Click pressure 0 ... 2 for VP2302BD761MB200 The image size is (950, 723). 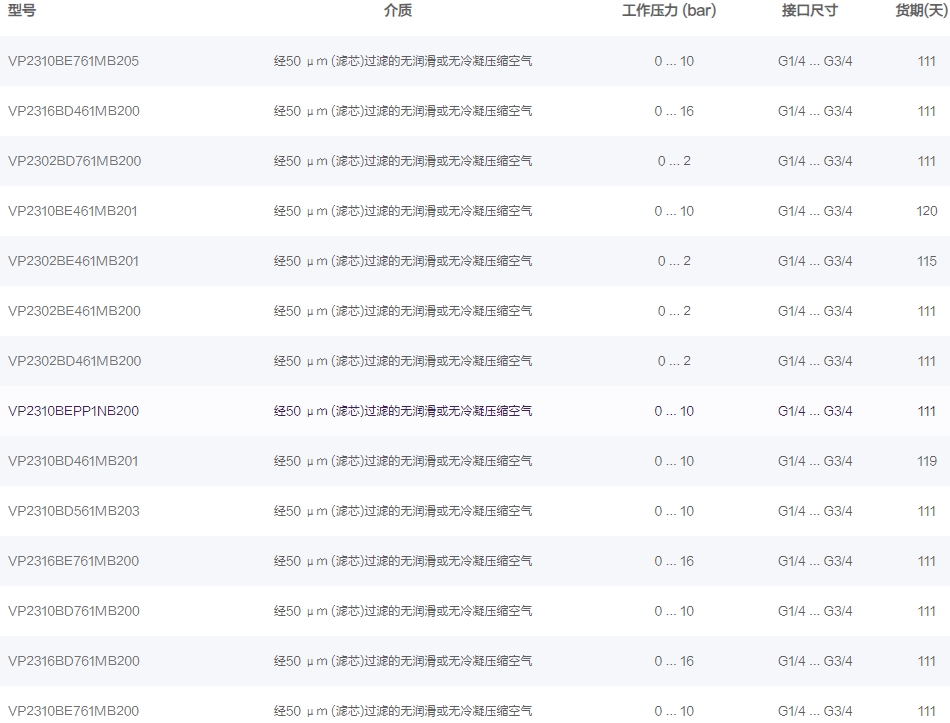tap(674, 161)
